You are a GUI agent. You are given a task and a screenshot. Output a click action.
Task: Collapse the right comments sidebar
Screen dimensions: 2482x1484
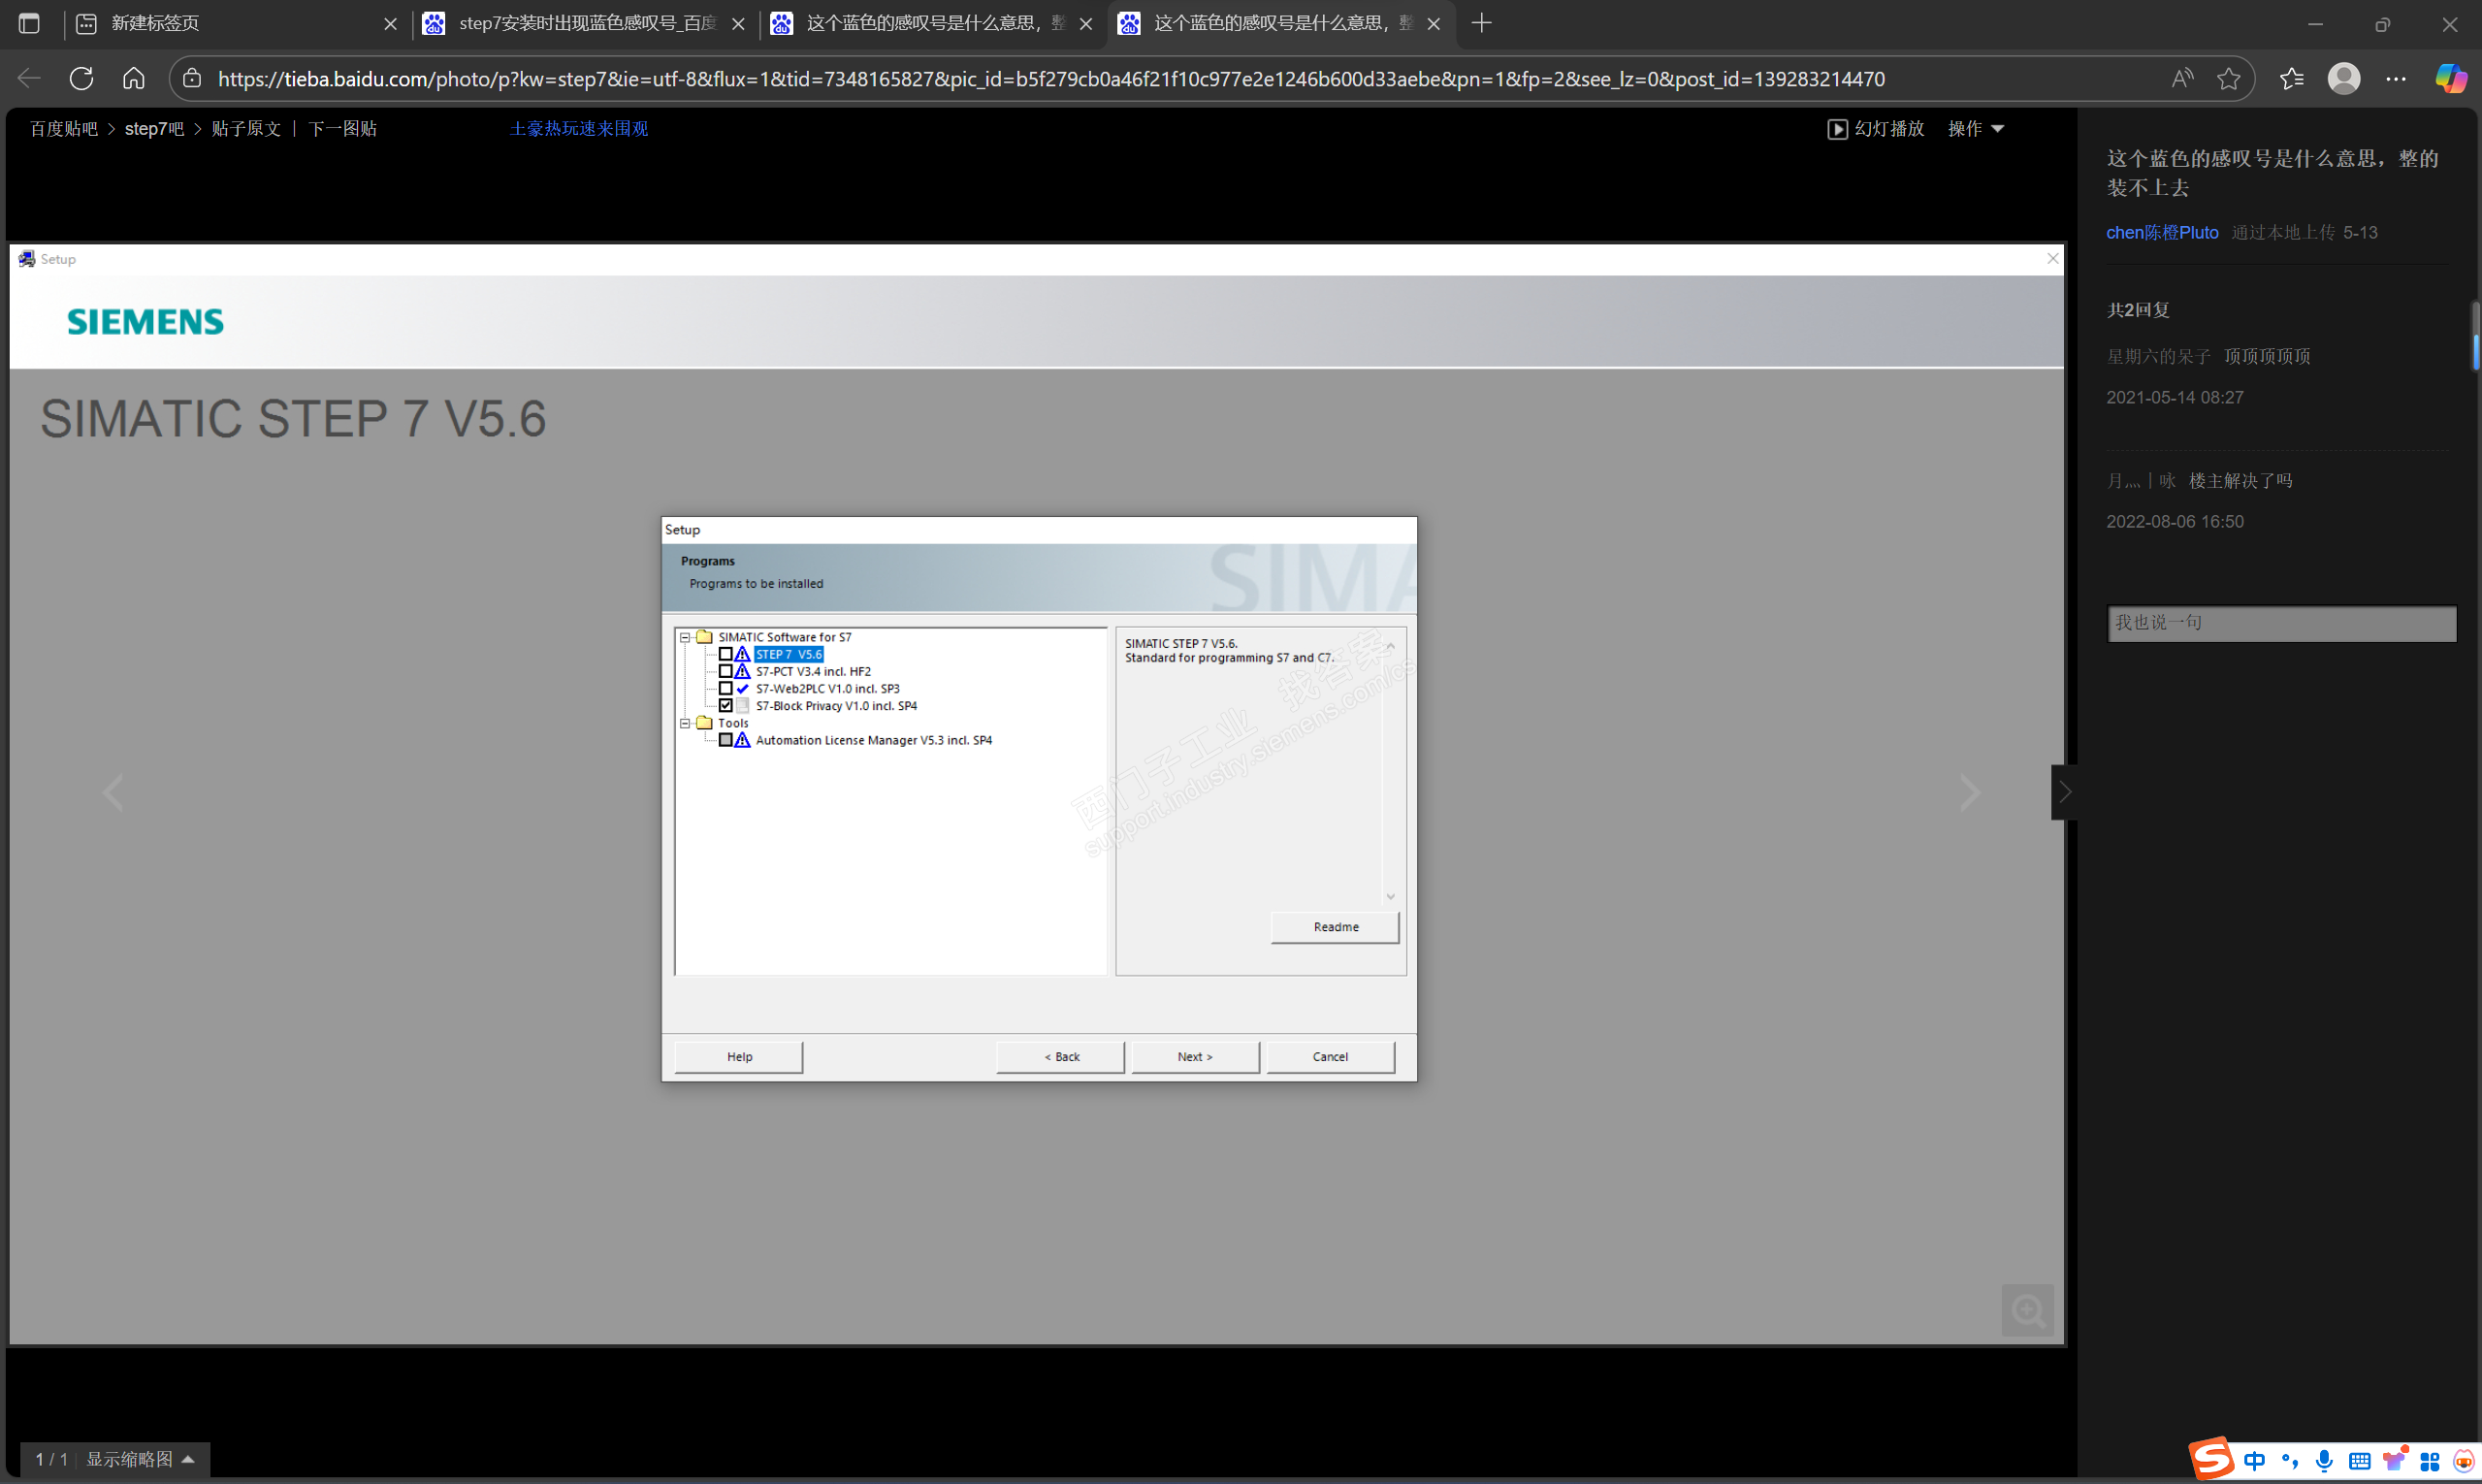click(2064, 792)
